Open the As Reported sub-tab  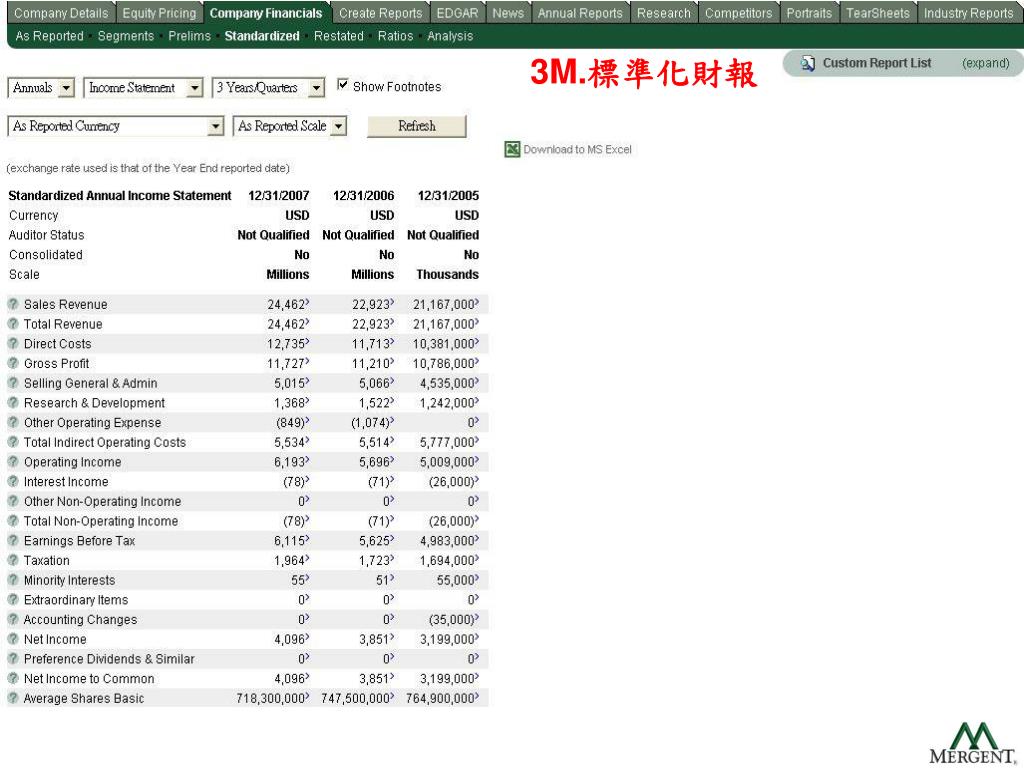50,36
